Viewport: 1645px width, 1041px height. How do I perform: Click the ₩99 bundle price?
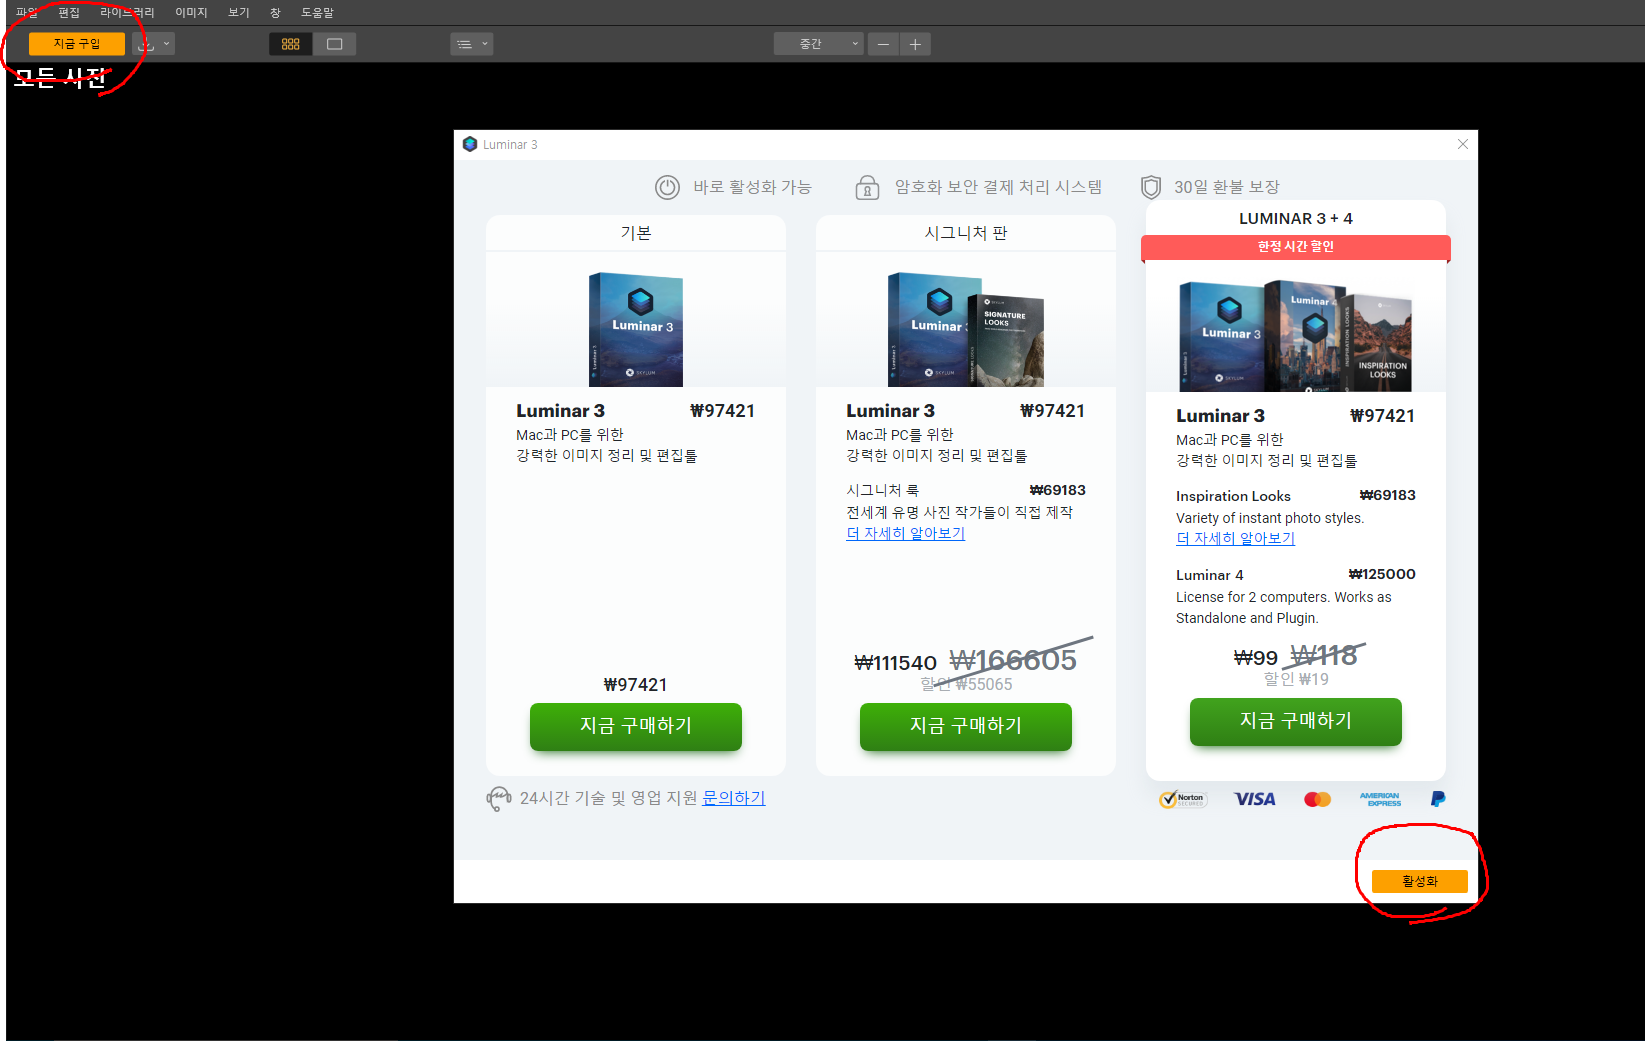(x=1255, y=657)
